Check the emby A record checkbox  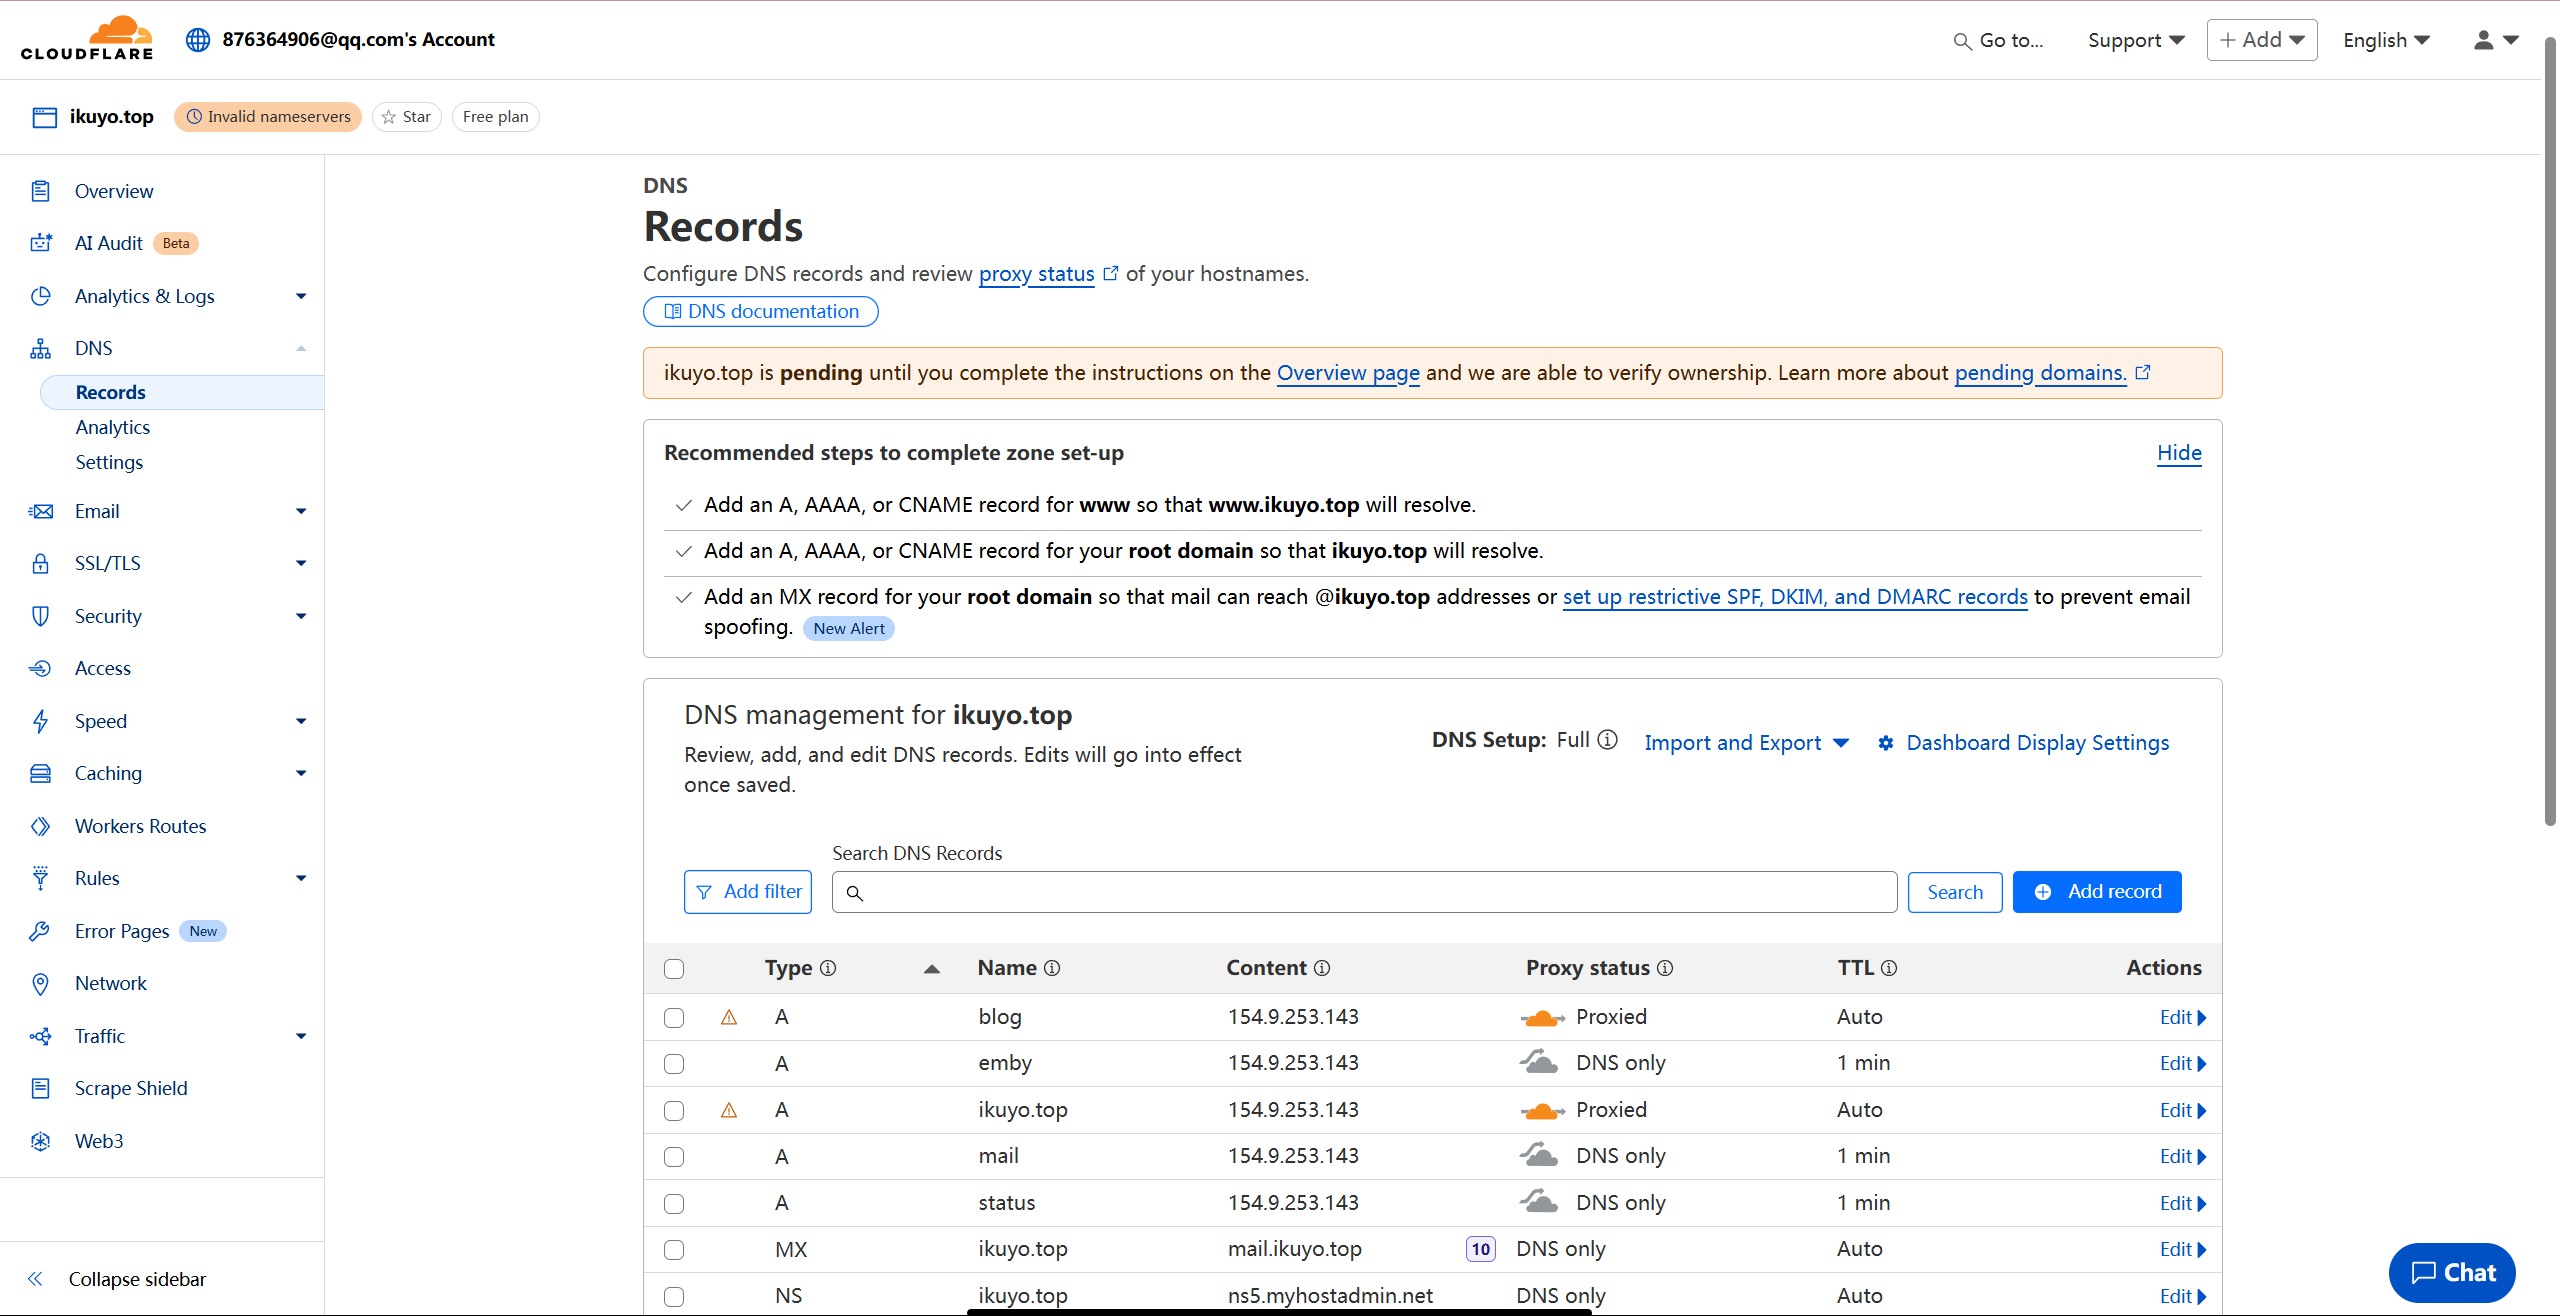coord(674,1064)
